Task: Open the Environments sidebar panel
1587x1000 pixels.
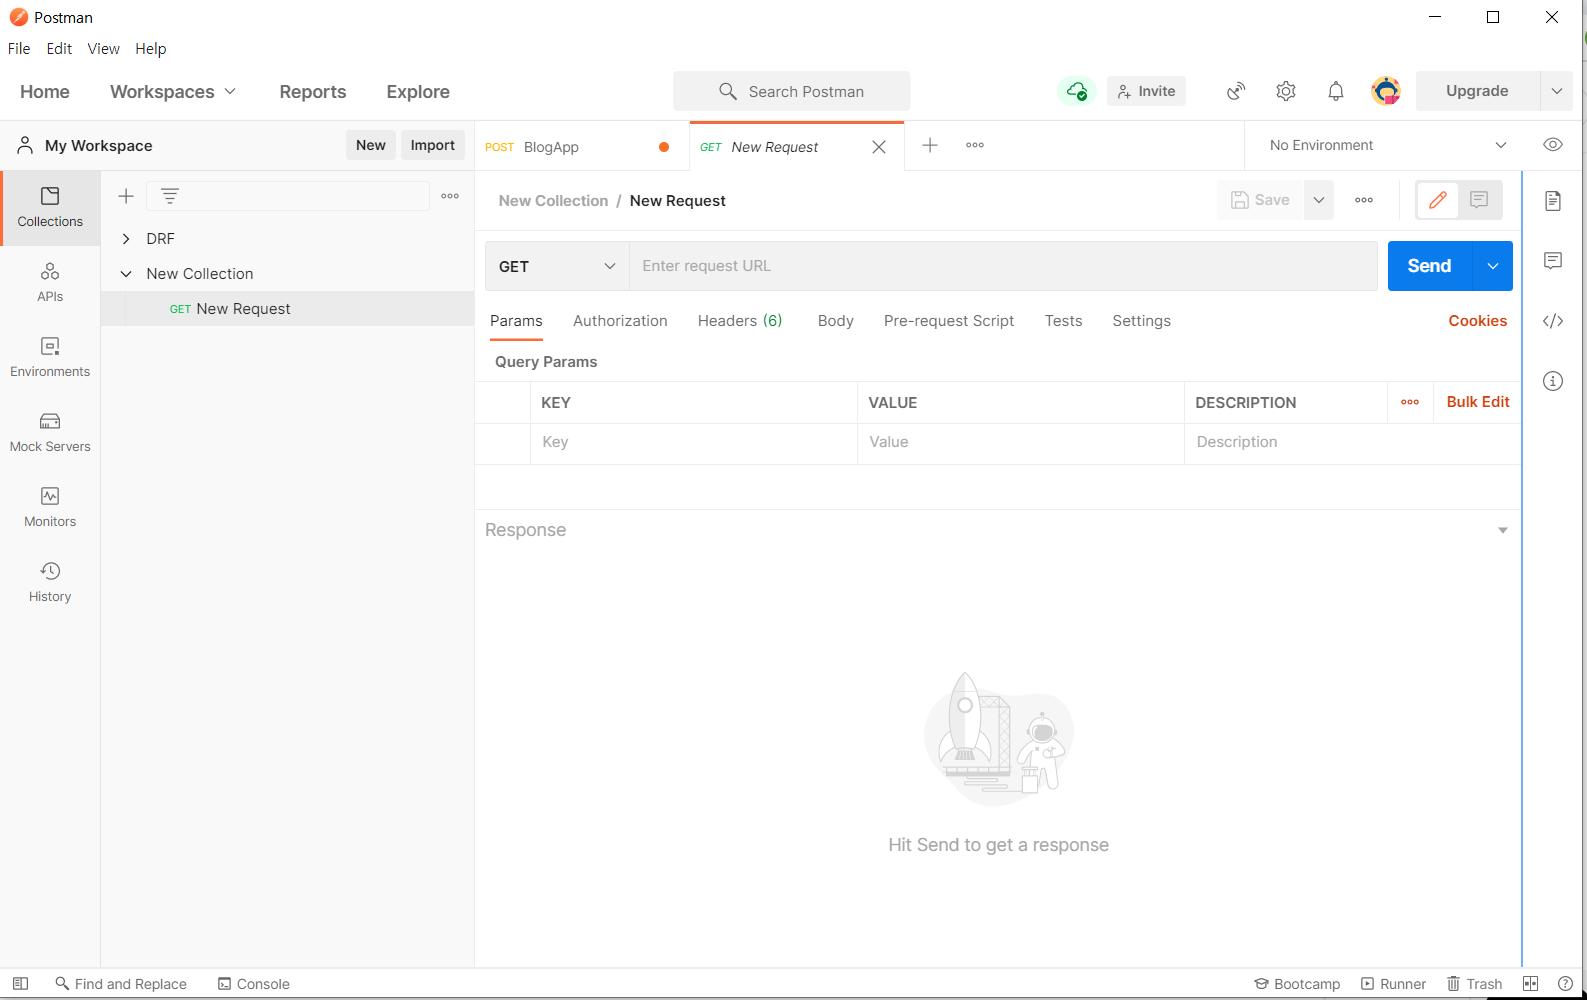Action: coord(50,357)
